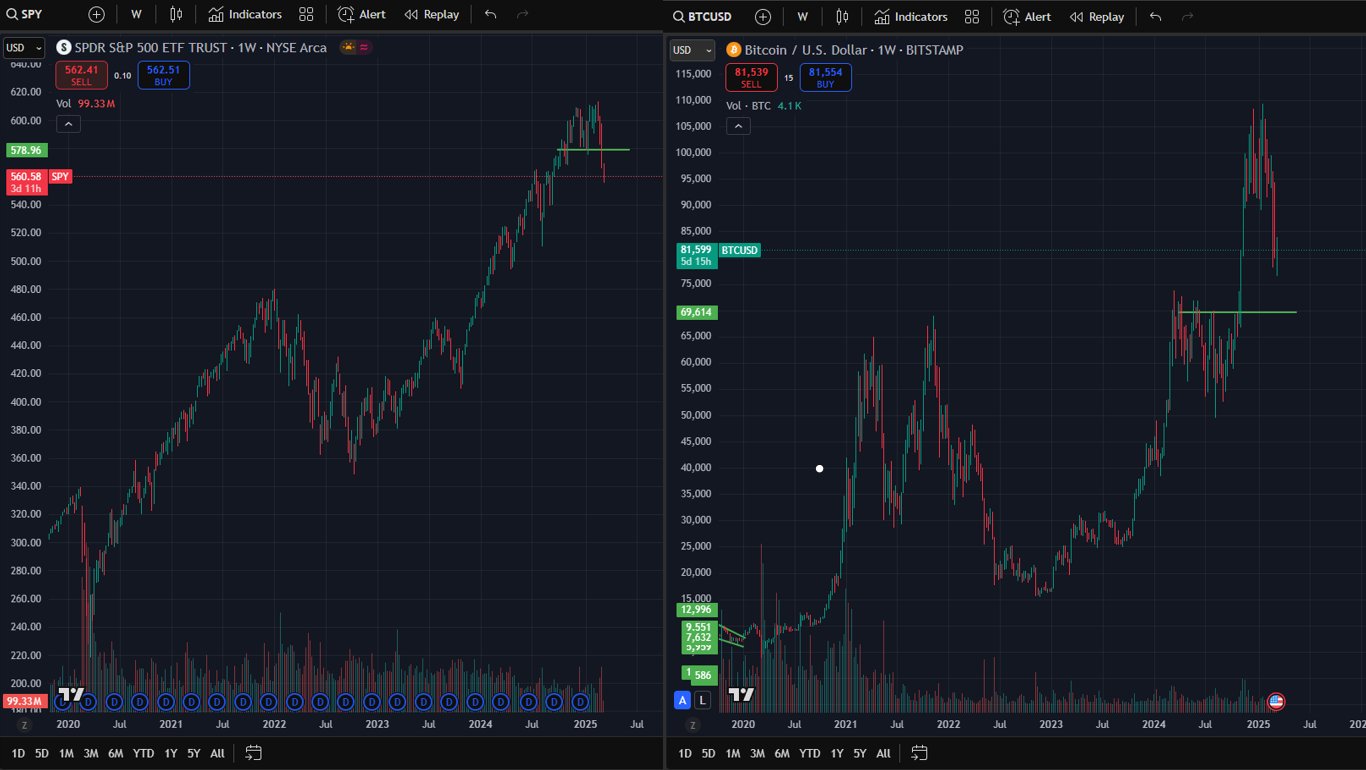Click the SPDR S&P 500 ETF logo icon
Screen dimensions: 1366x770
tap(64, 47)
